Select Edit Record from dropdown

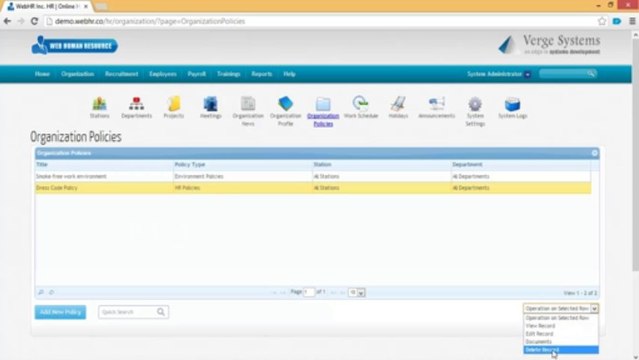(x=561, y=333)
